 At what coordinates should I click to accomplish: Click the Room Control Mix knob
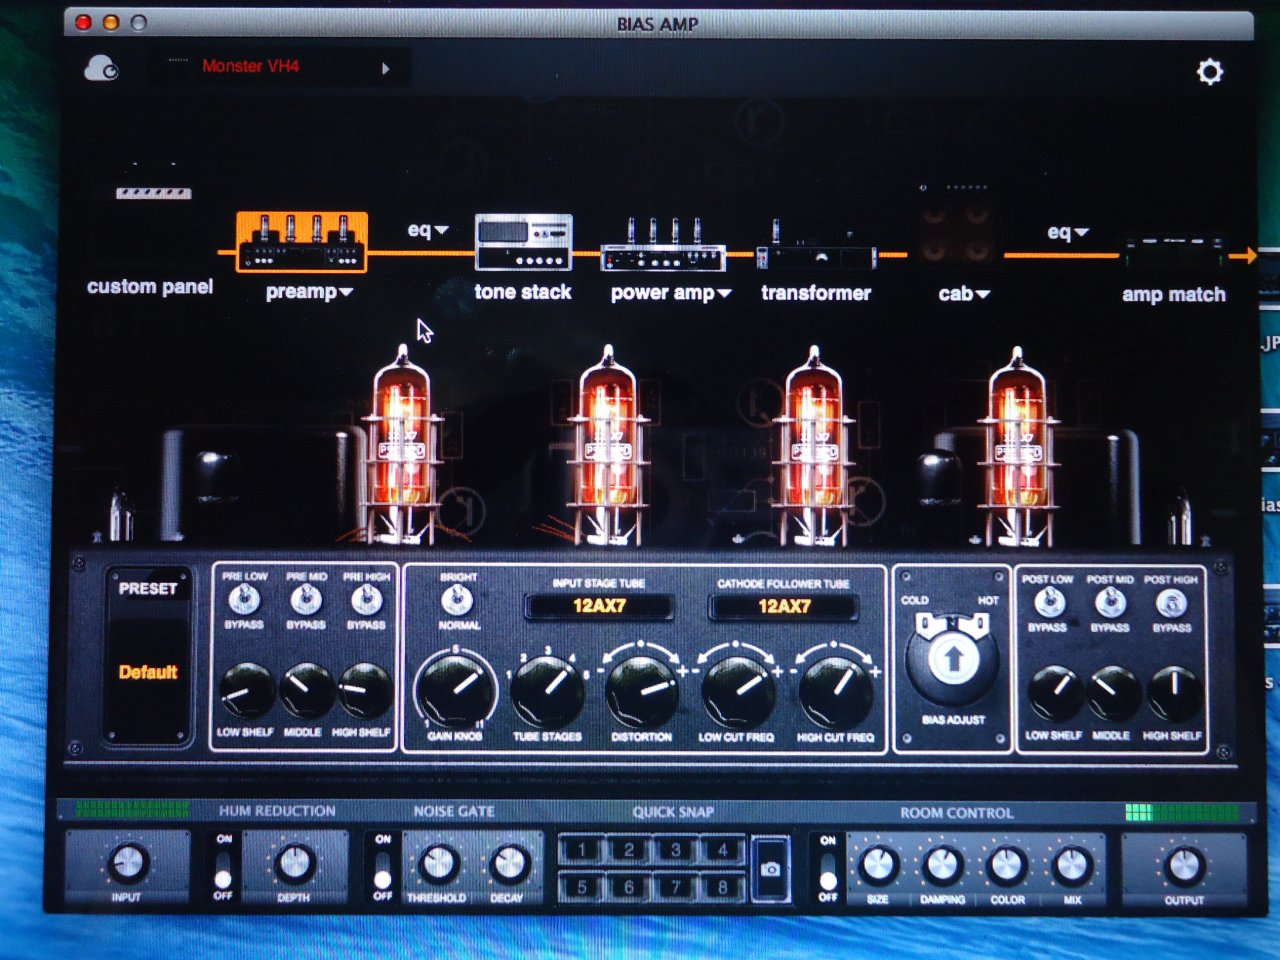pos(1071,865)
